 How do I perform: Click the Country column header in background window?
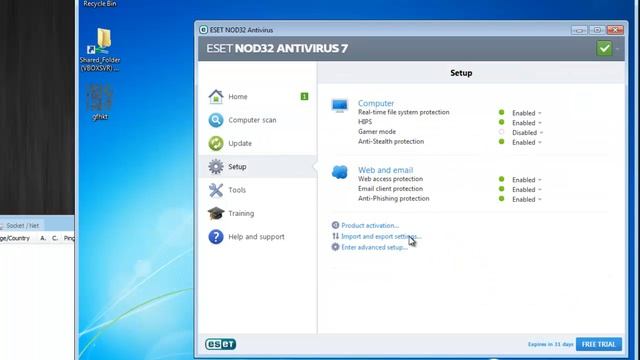[x=16, y=238]
